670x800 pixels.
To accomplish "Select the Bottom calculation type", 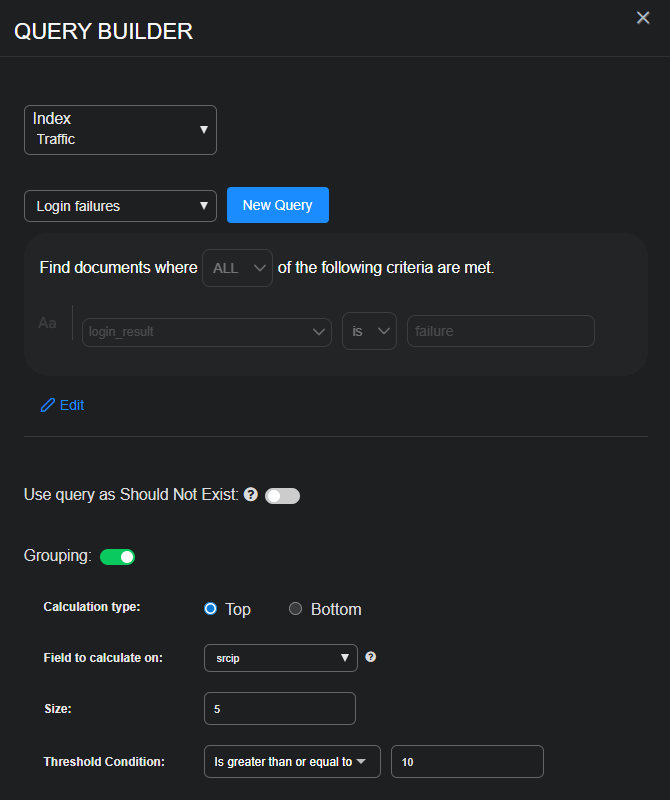I will [x=295, y=609].
